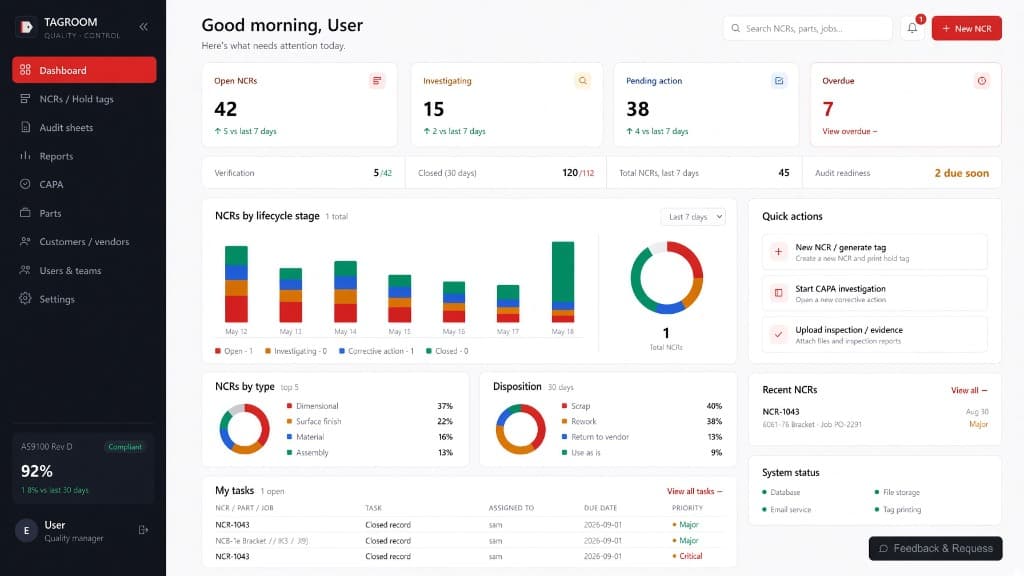Open Settings from the sidebar
The image size is (1024, 576).
click(84, 298)
